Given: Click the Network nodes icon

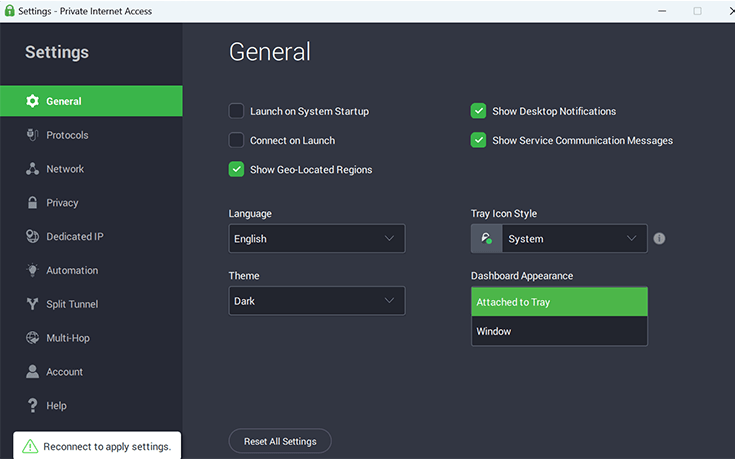Looking at the screenshot, I should tap(32, 169).
